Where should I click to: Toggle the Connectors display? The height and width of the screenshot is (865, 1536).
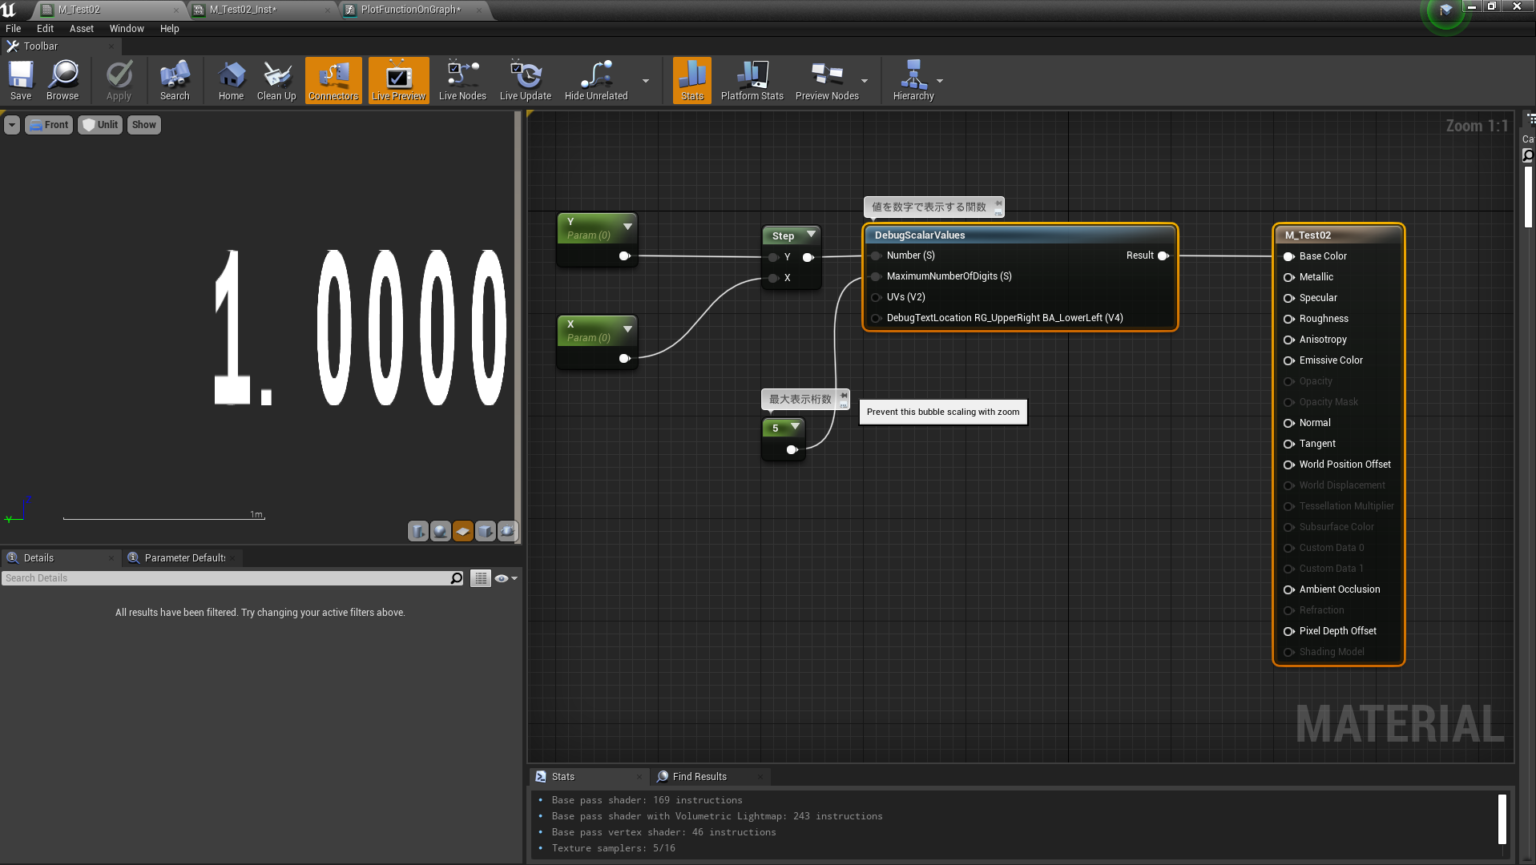[x=333, y=80]
